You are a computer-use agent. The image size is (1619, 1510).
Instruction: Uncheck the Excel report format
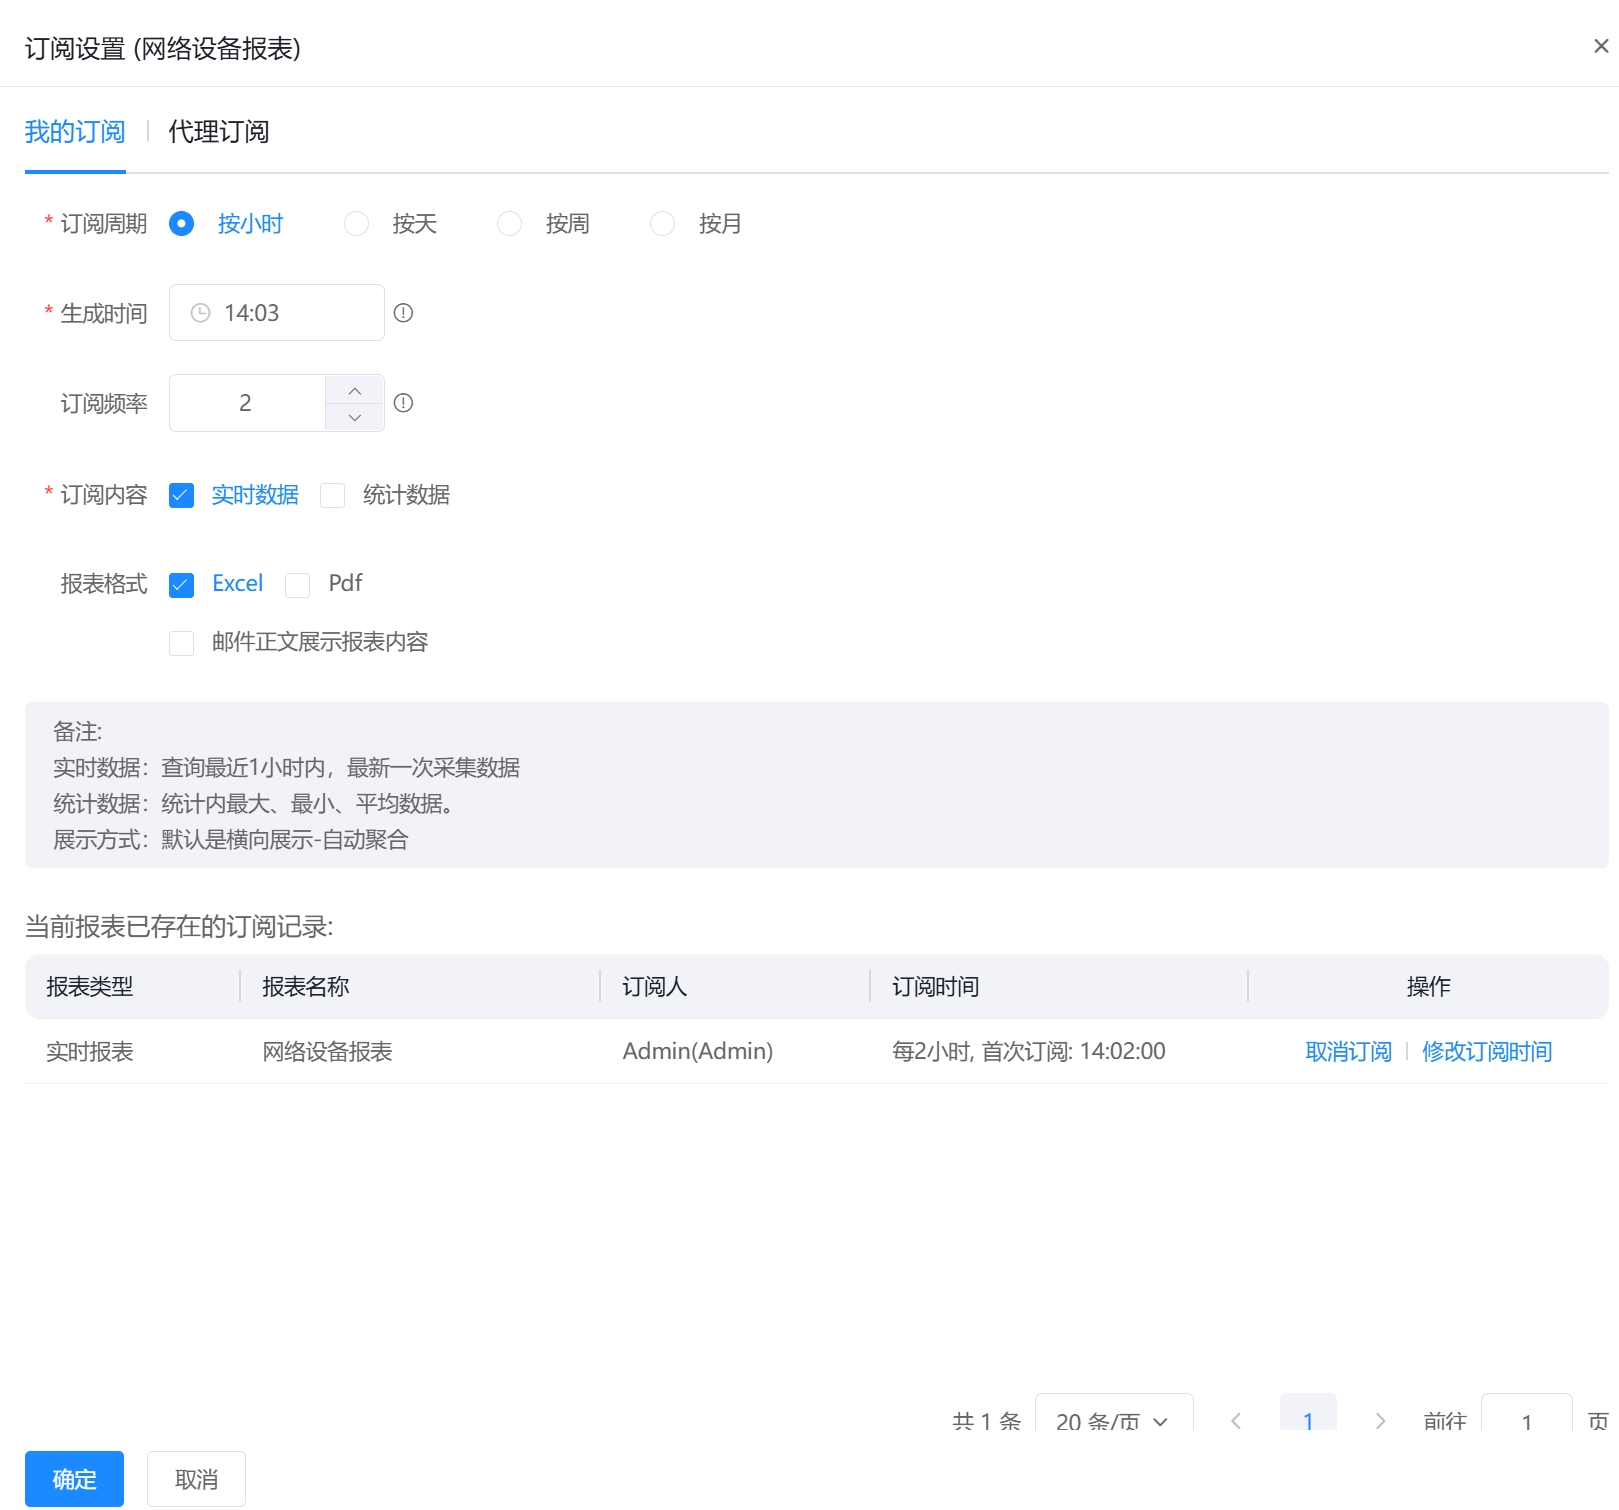click(181, 585)
